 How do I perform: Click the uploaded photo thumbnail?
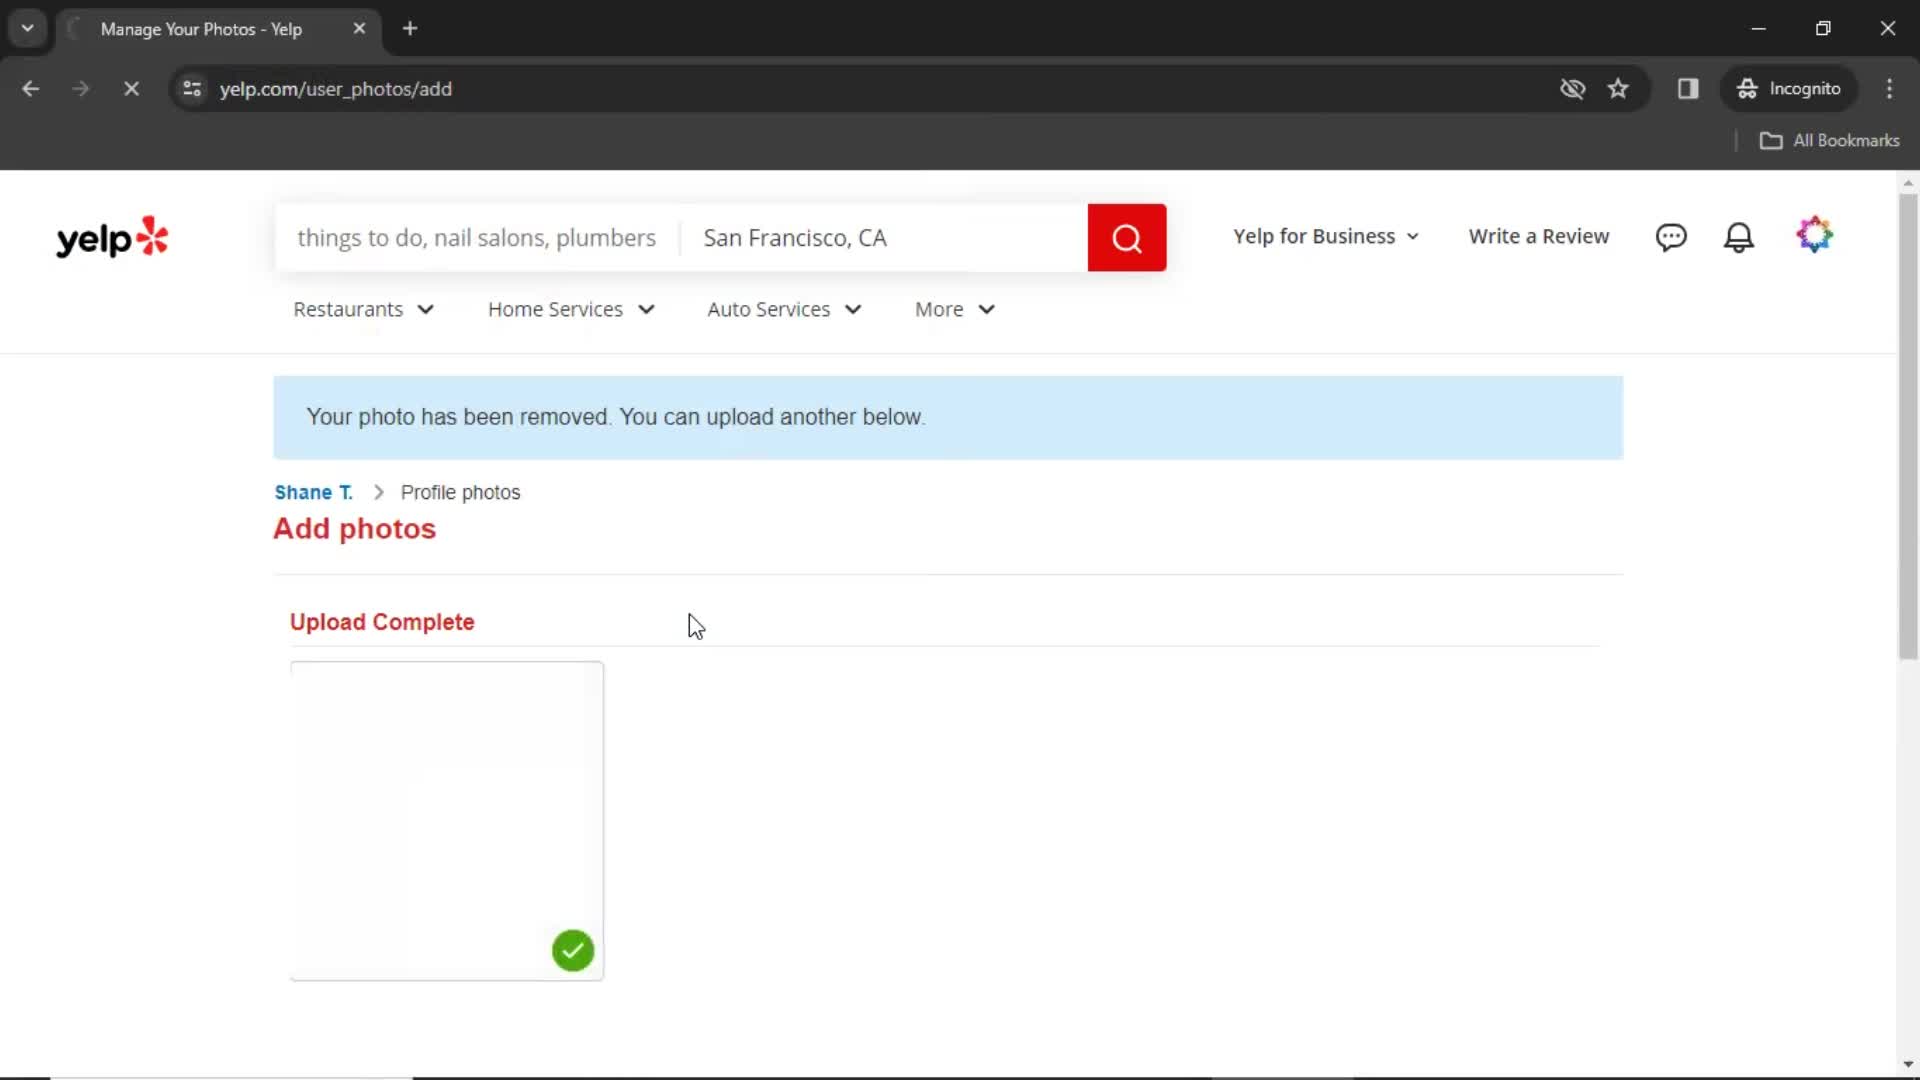click(446, 820)
